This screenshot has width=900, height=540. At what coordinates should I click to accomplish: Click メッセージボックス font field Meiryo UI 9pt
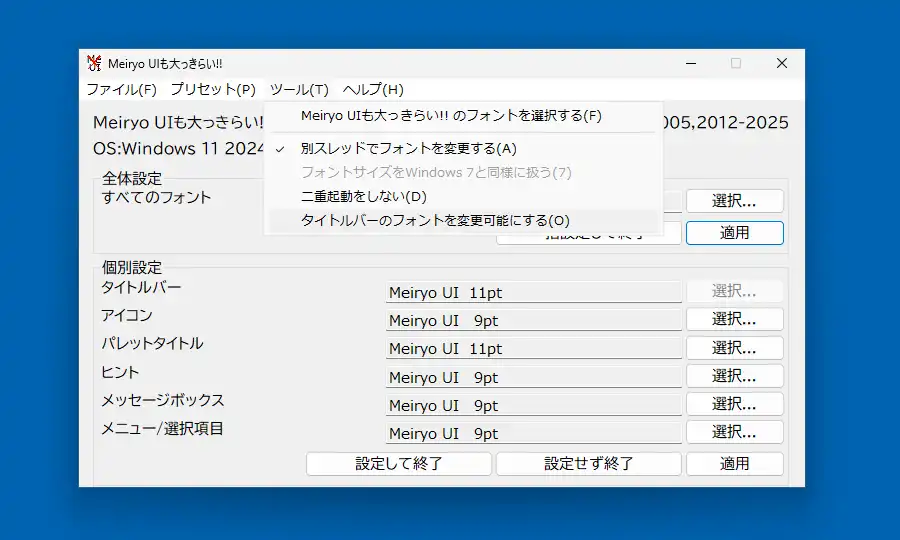pyautogui.click(x=534, y=405)
